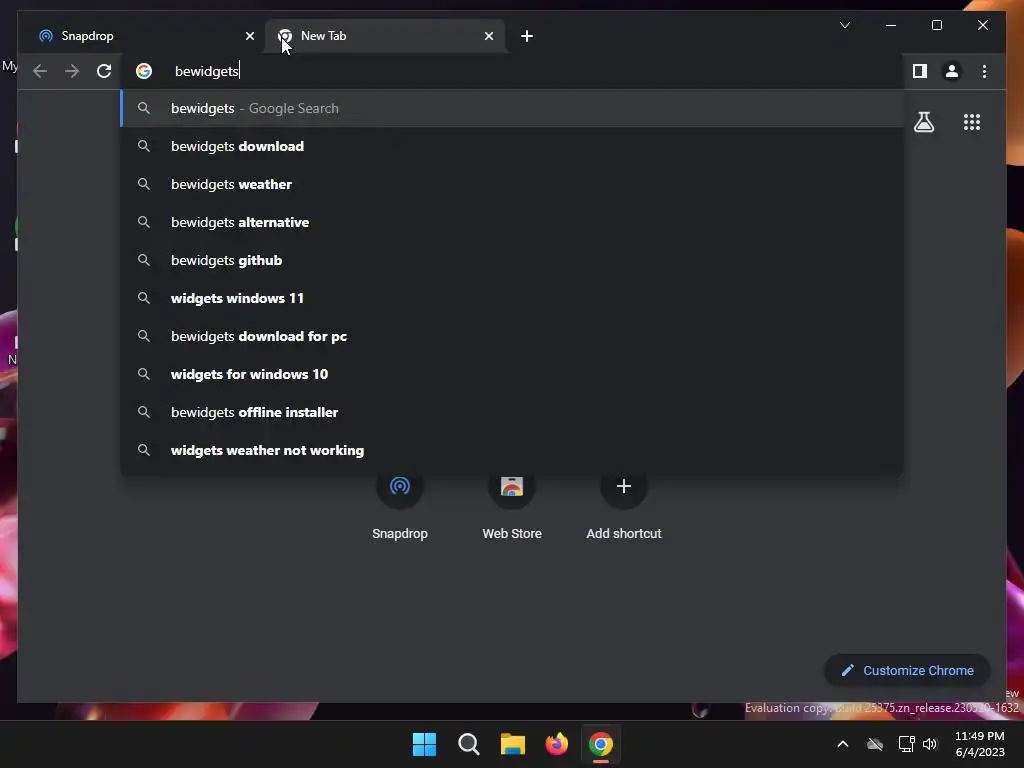1024x768 pixels.
Task: Launch Firefox from taskbar
Action: [556, 744]
